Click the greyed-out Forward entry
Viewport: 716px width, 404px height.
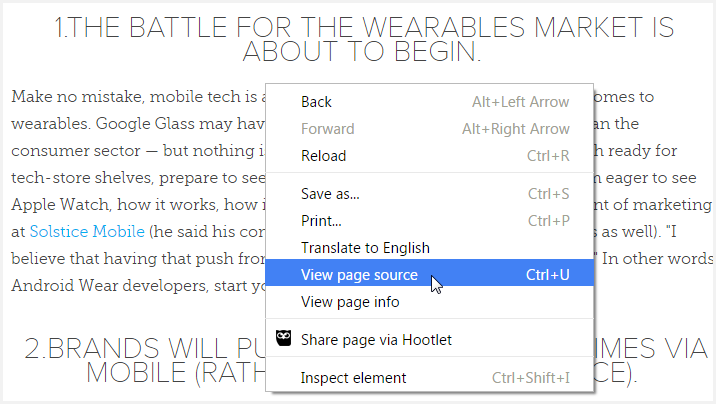tap(327, 128)
